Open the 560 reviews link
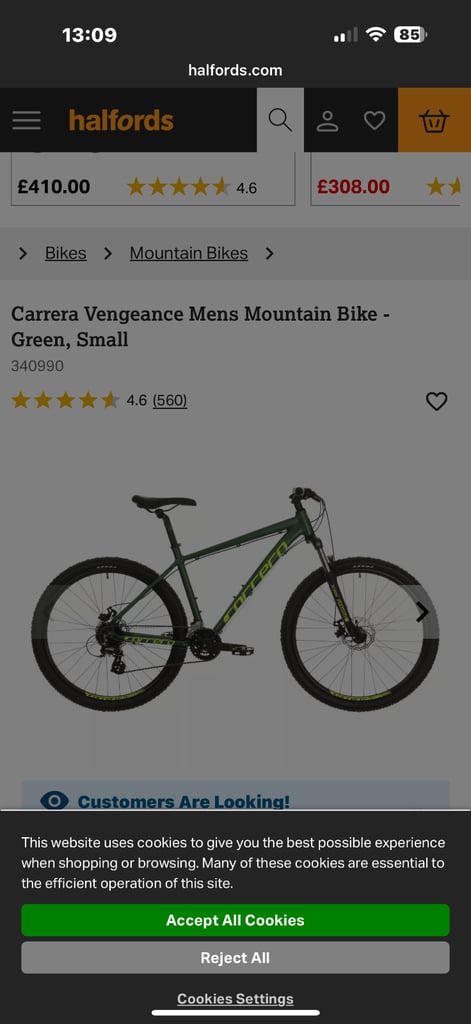The width and height of the screenshot is (471, 1024). (170, 400)
